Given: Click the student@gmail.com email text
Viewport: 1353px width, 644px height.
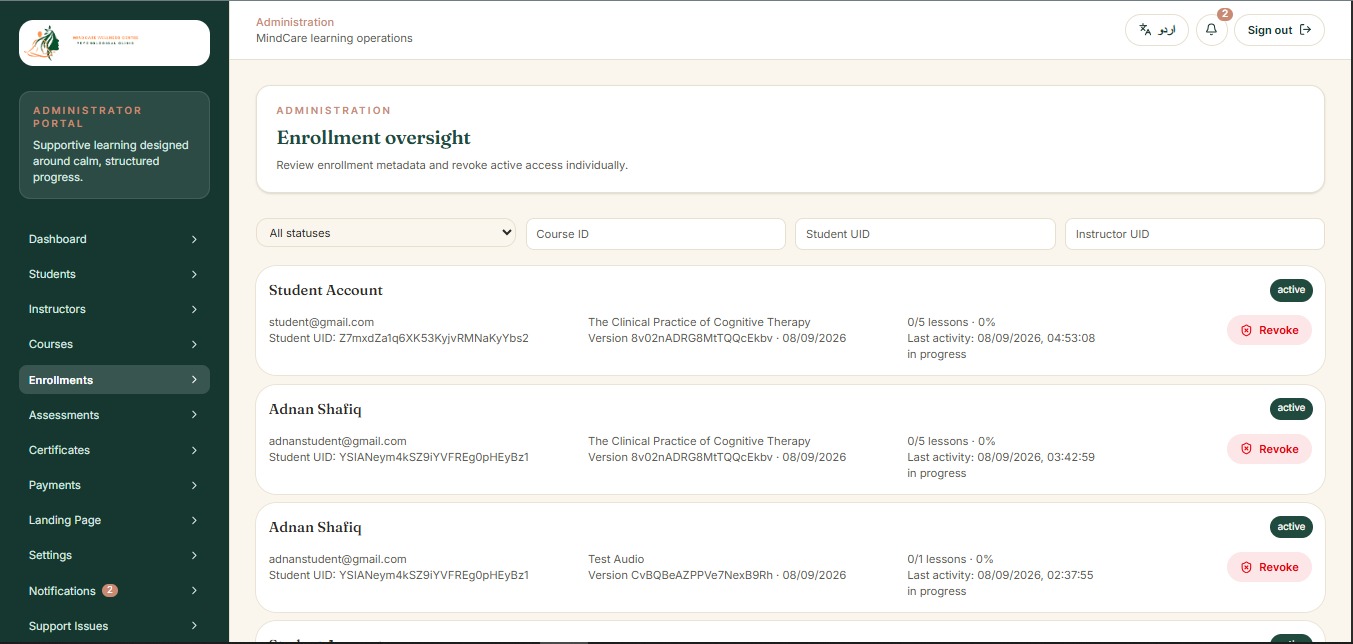Looking at the screenshot, I should point(321,322).
